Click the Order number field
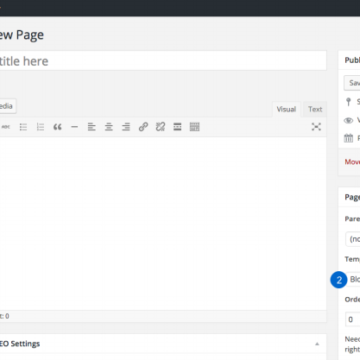 pos(353,319)
